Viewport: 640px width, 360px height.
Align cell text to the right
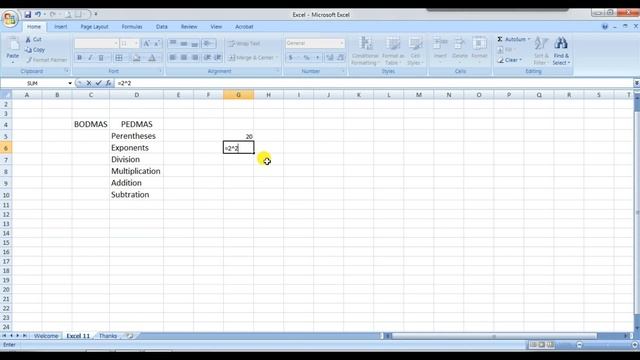click(195, 58)
